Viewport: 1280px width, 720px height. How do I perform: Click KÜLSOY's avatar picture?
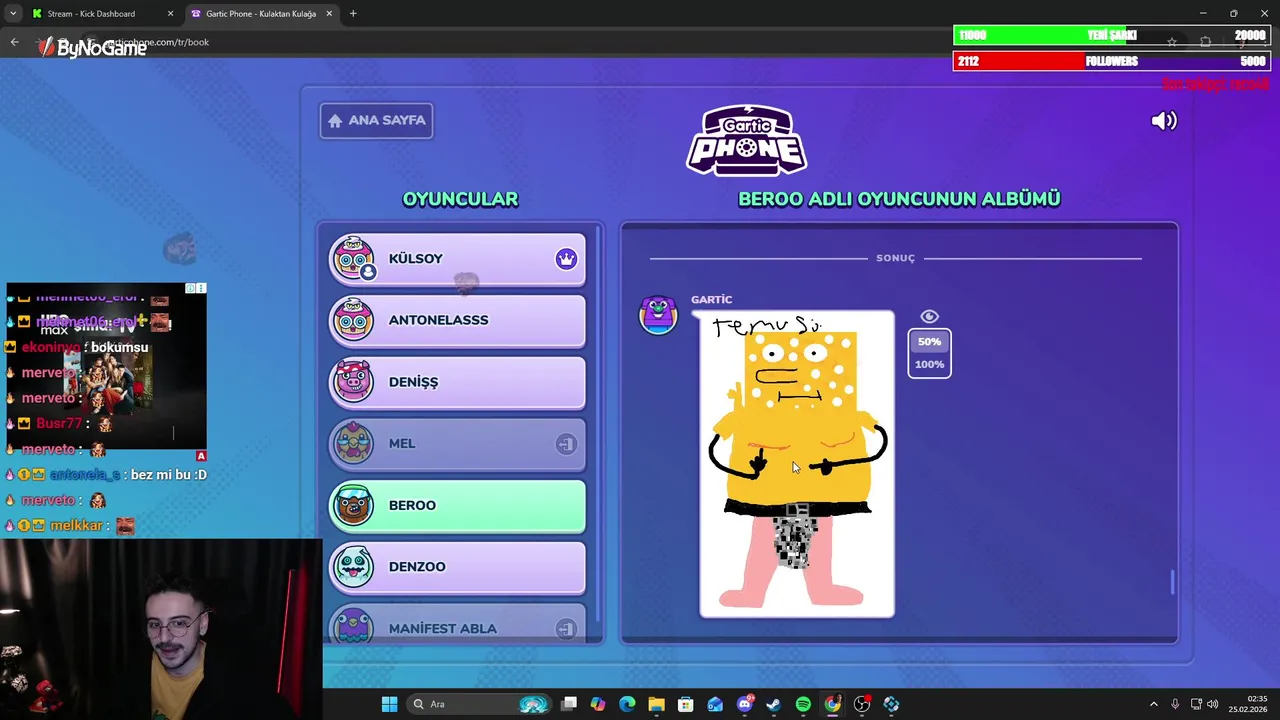tap(353, 258)
